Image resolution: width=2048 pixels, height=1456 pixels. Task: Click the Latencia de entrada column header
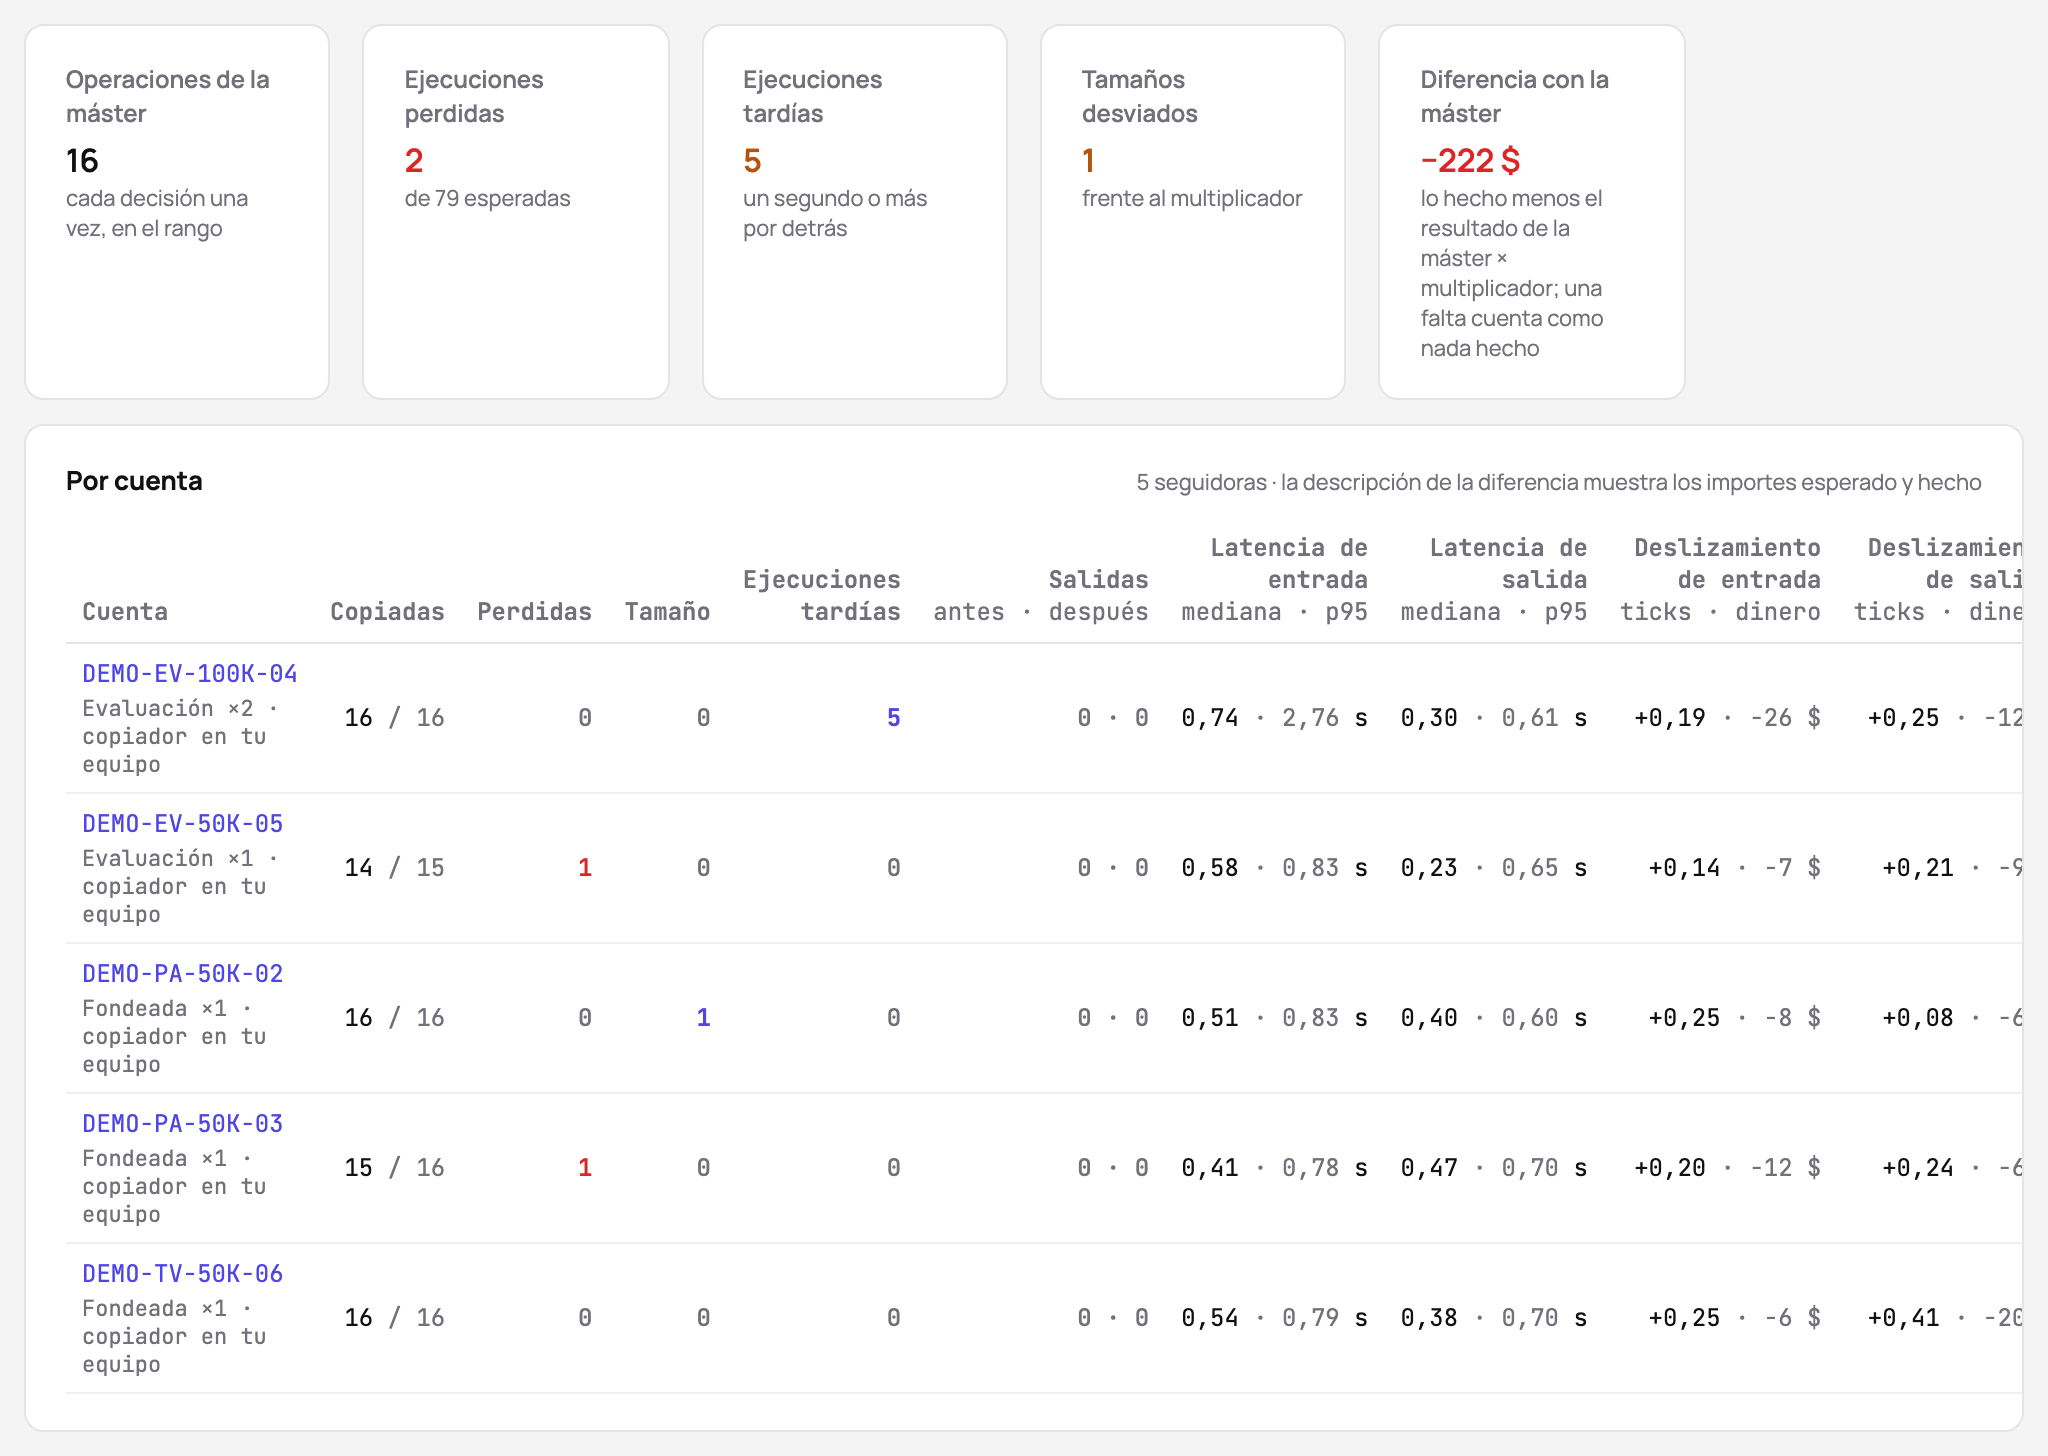coord(1275,580)
